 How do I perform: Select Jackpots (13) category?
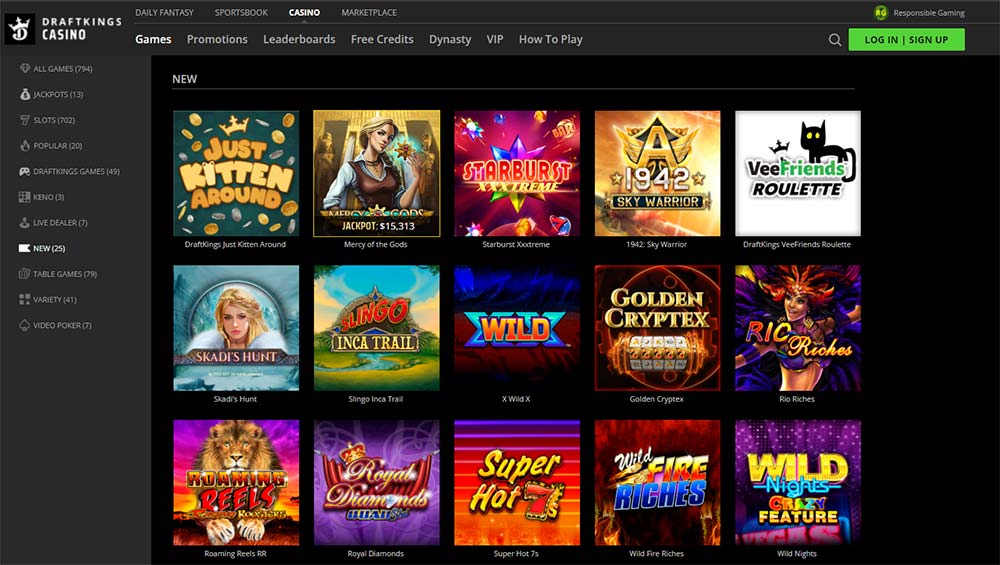58,94
